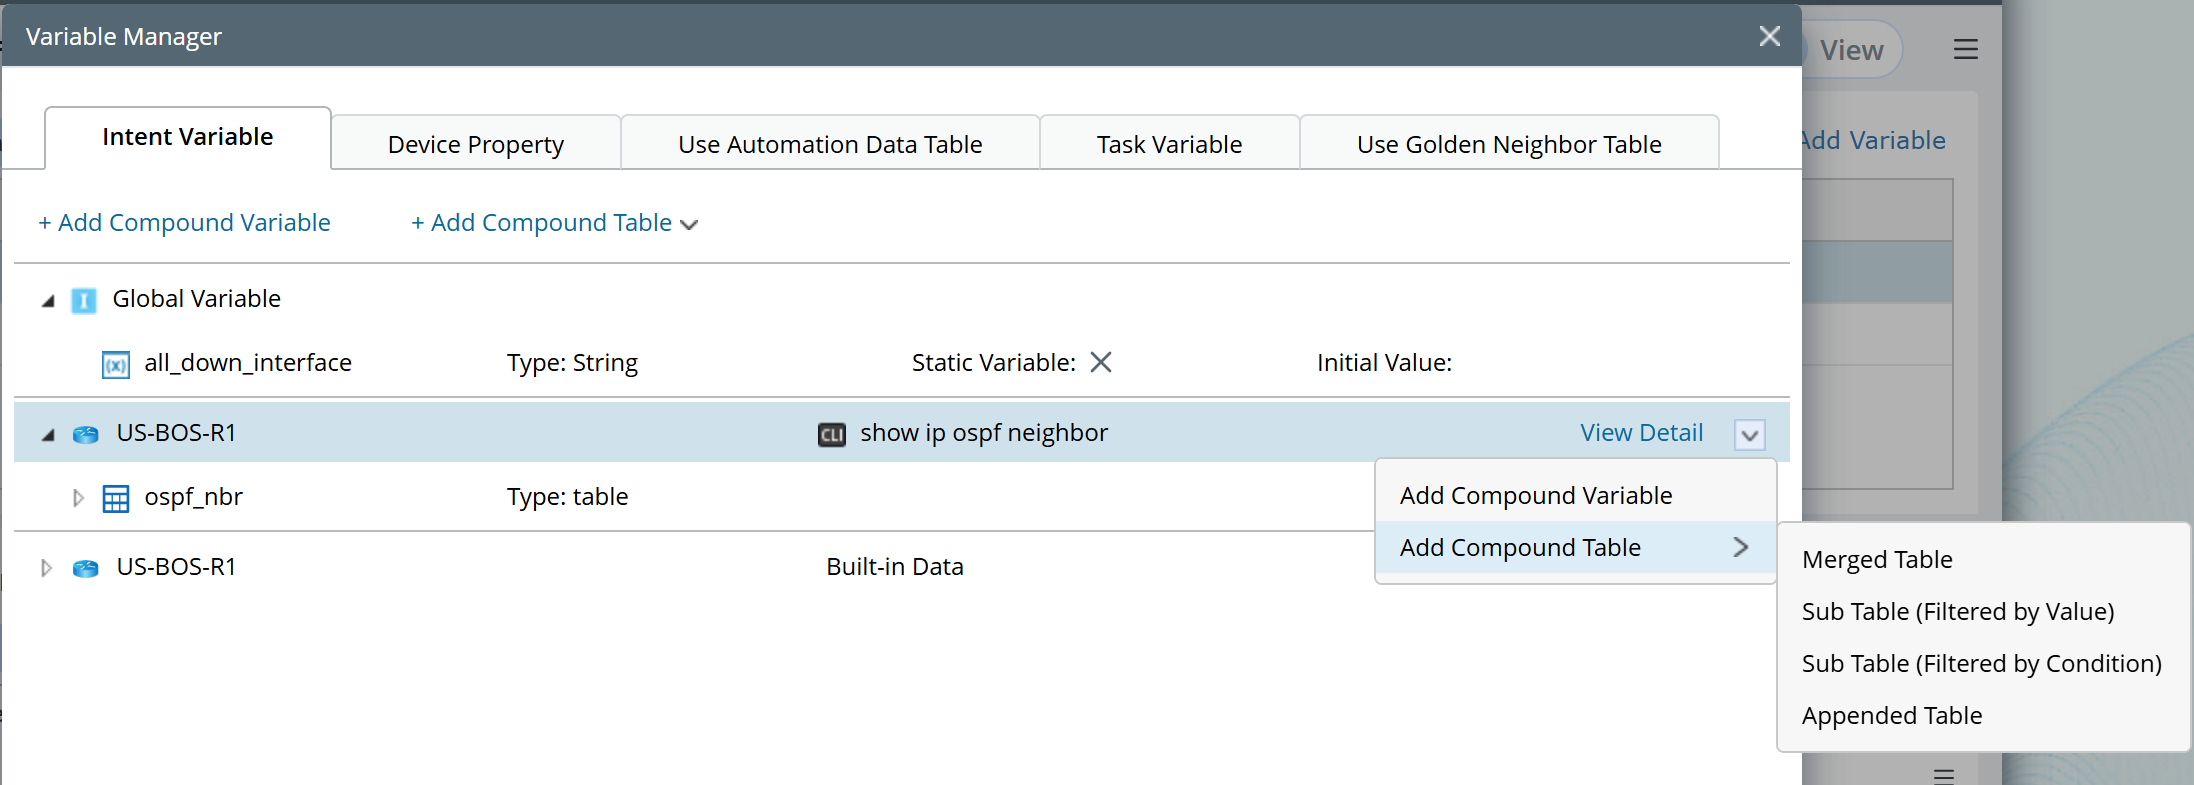
Task: Click the first US-BOS-R1 router icon
Action: click(86, 434)
